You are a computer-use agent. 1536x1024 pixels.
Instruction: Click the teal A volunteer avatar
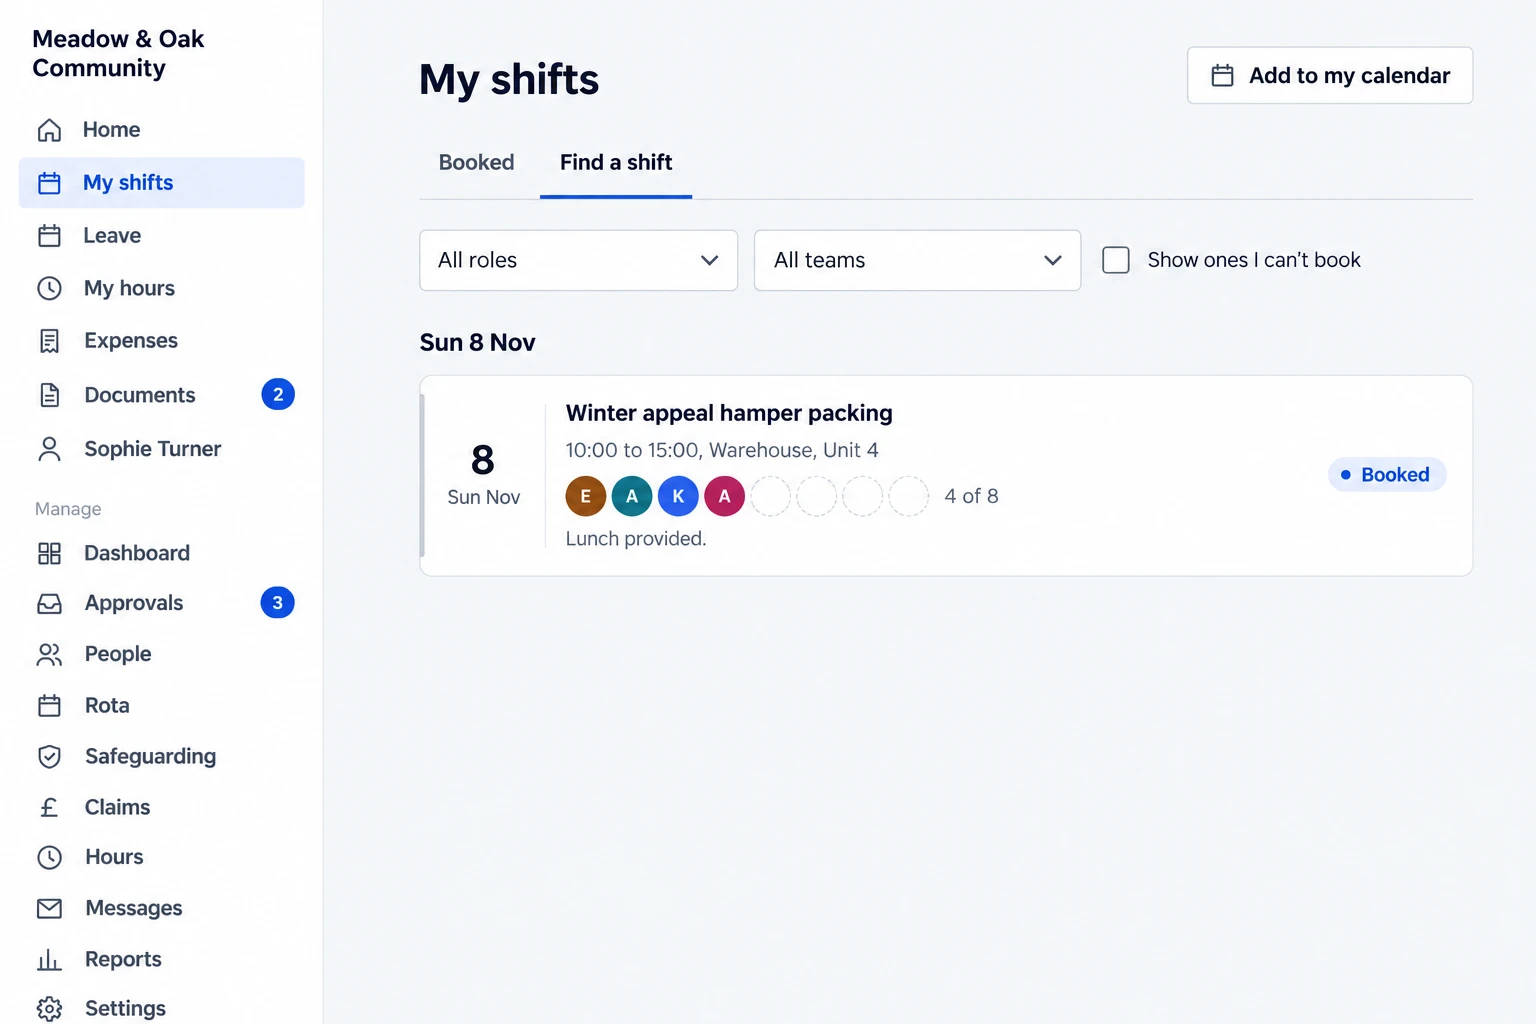click(x=632, y=496)
